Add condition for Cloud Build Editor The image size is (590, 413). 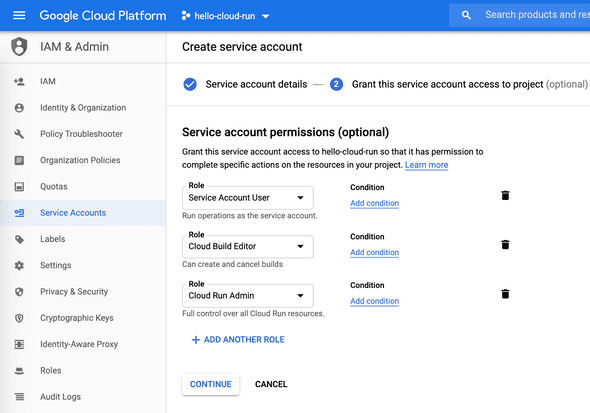(x=374, y=252)
